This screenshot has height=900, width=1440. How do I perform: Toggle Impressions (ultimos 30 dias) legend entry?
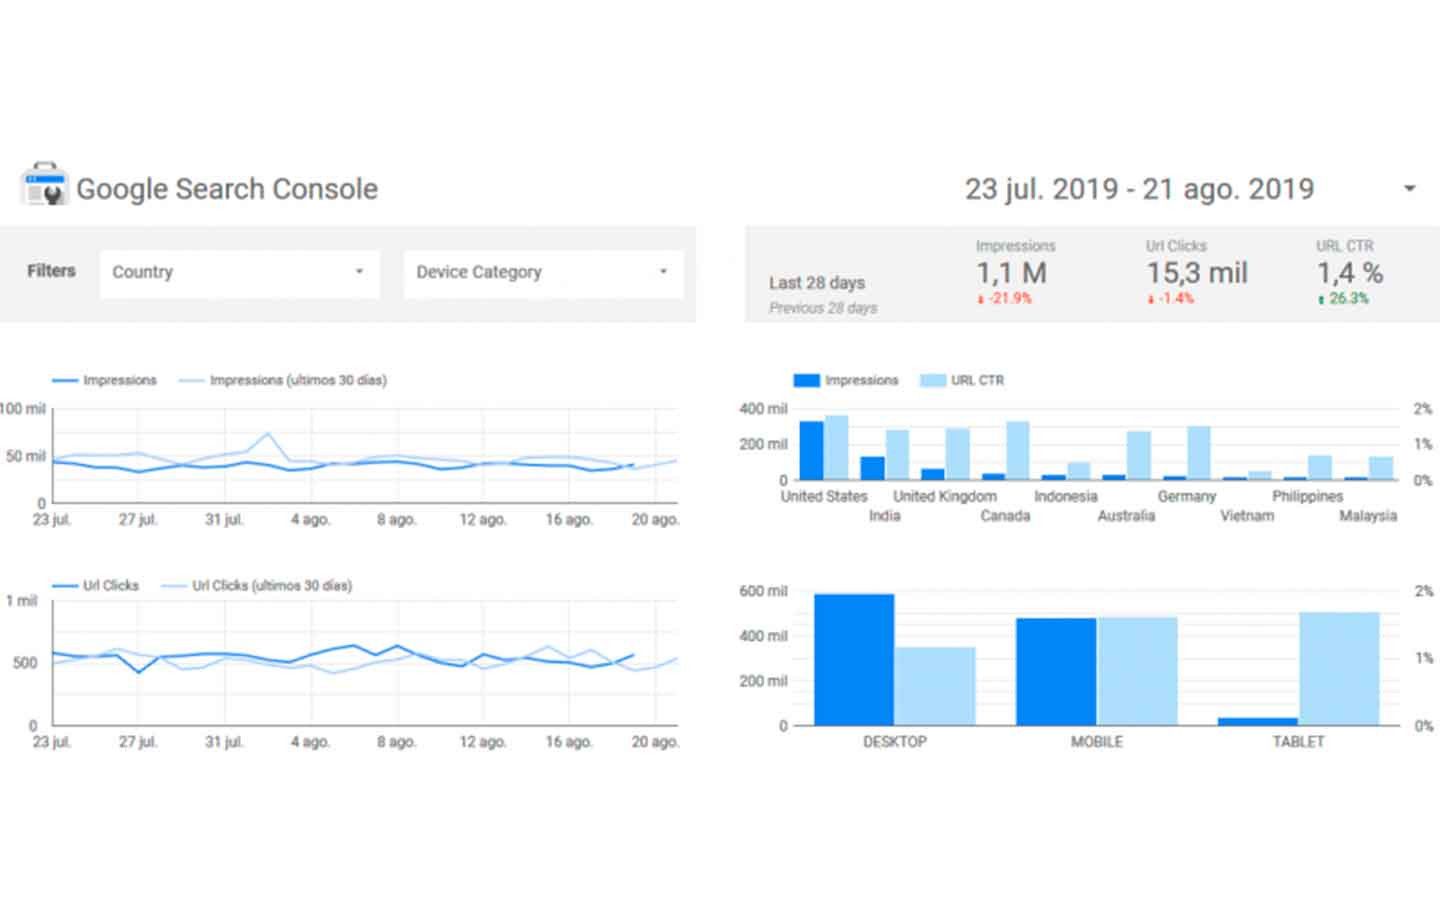[x=283, y=381]
